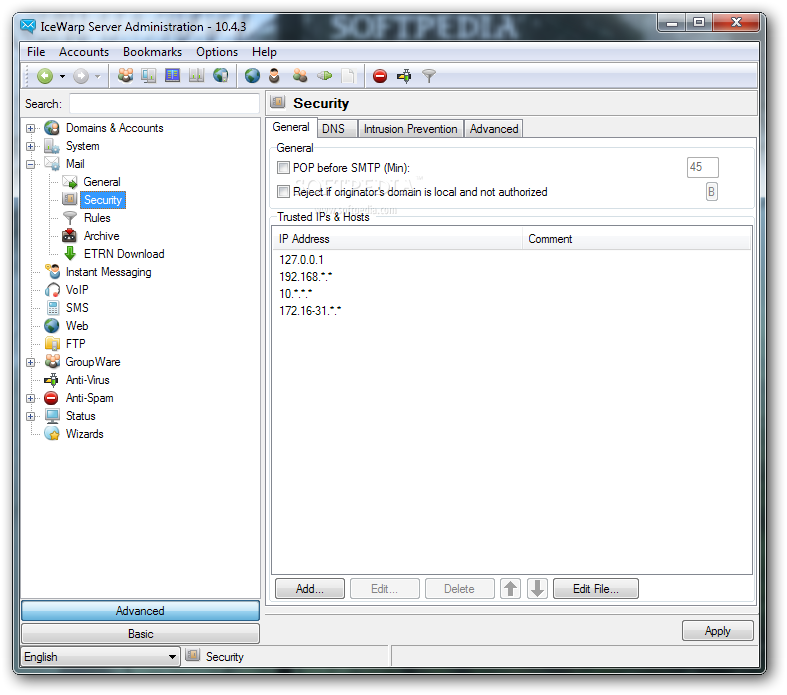Switch to the Advanced security tab
The height and width of the screenshot is (695, 787).
click(x=494, y=129)
